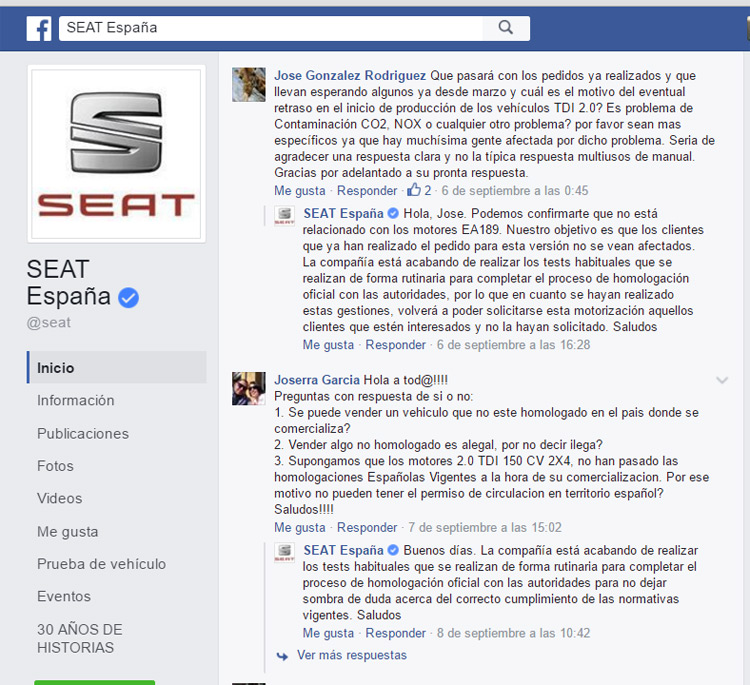
Task: Expand the options chevron on Joserra Garcia's comment
Action: coord(722,380)
